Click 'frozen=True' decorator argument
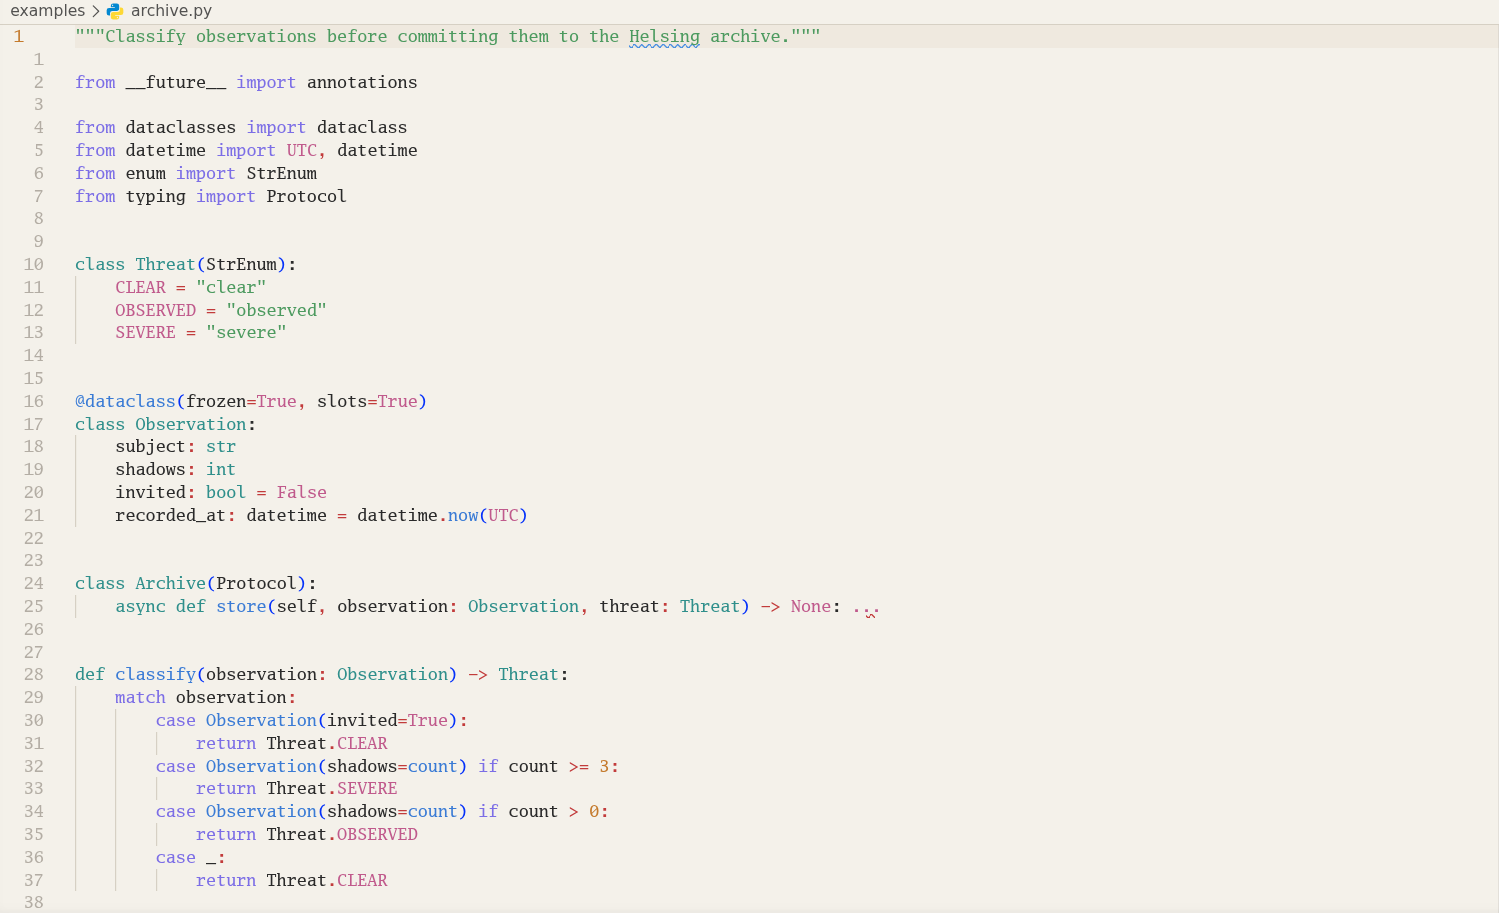 point(241,402)
